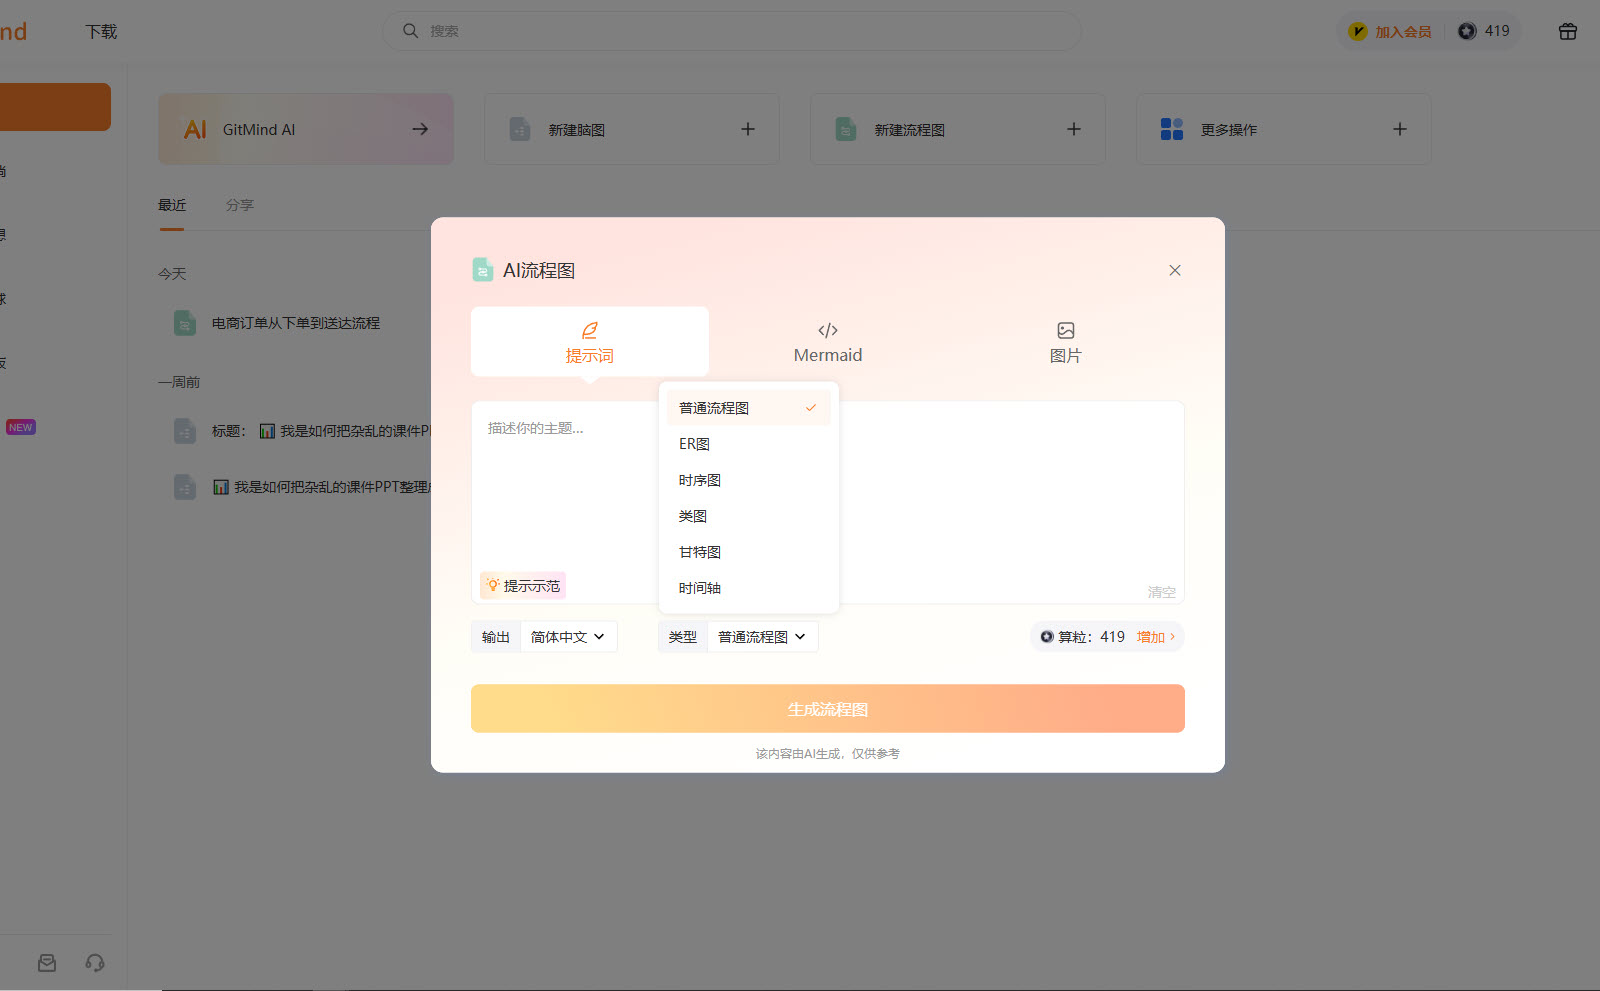Click the 图片 image icon
Screen dimensions: 1600x991
(1066, 330)
